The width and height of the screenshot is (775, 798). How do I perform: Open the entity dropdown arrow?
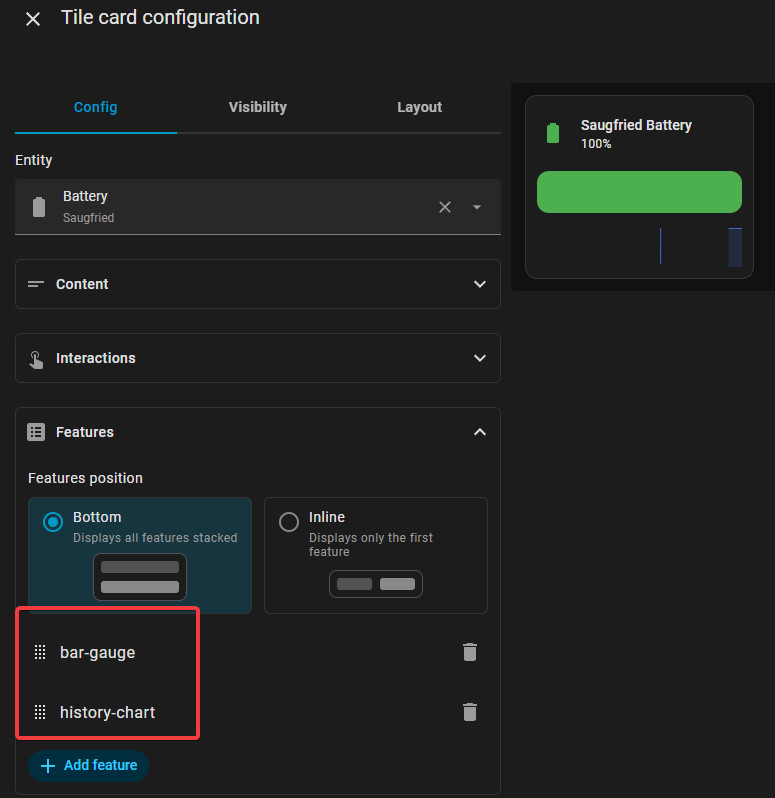tap(477, 207)
